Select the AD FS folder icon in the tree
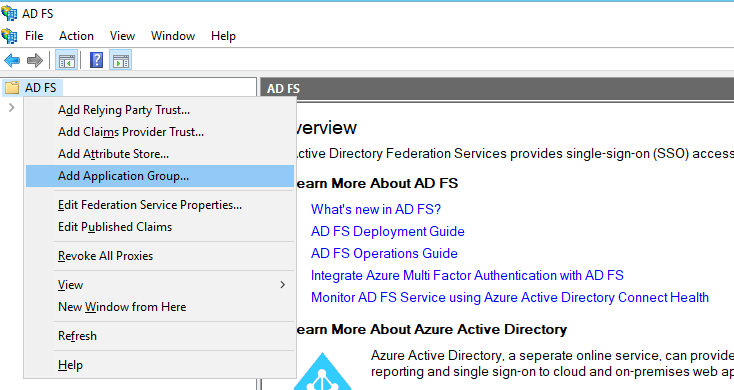Viewport: 734px width, 390px height. click(12, 88)
